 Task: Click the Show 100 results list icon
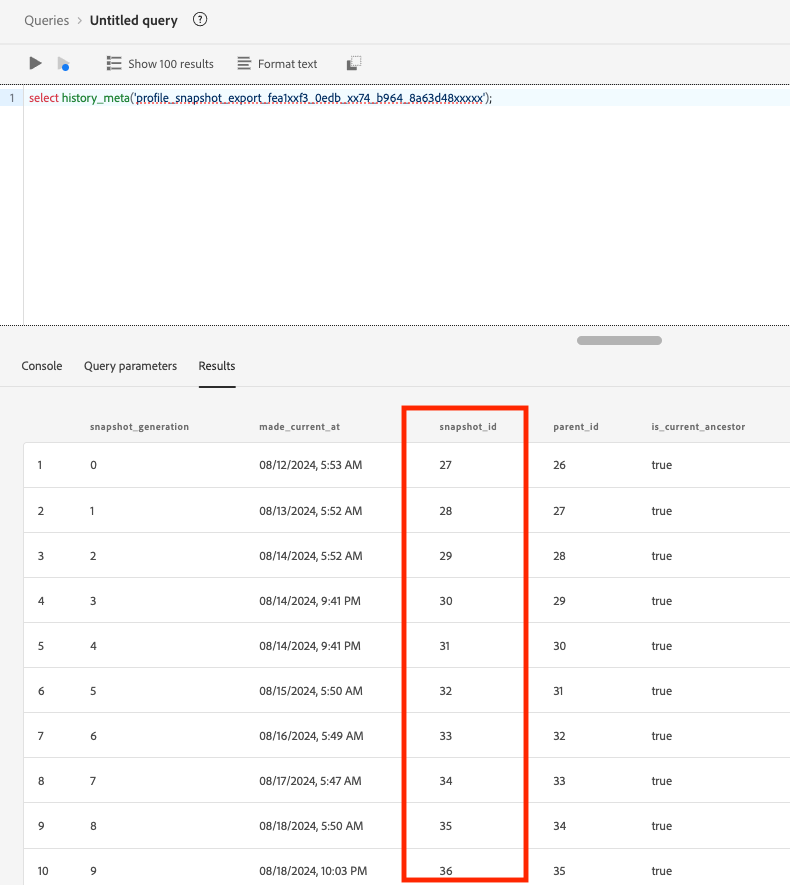coord(114,64)
